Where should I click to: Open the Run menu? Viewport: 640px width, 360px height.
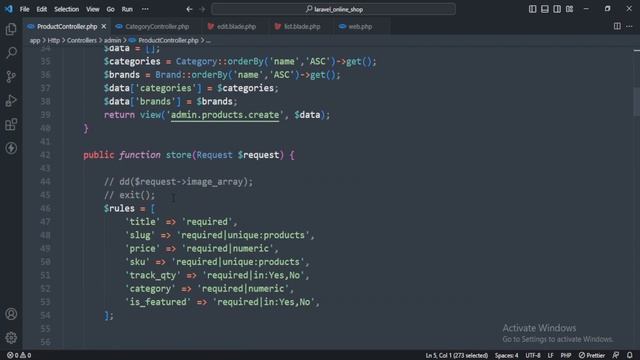(x=127, y=9)
